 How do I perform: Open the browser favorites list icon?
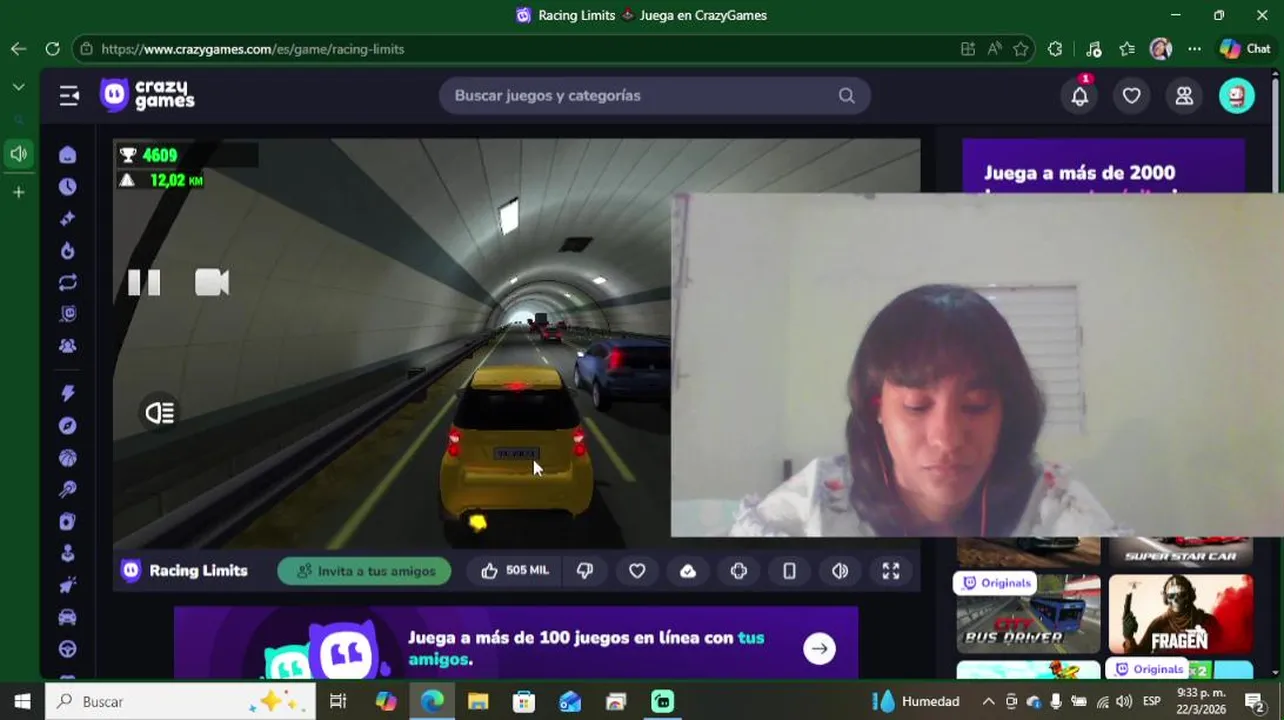click(x=1127, y=49)
